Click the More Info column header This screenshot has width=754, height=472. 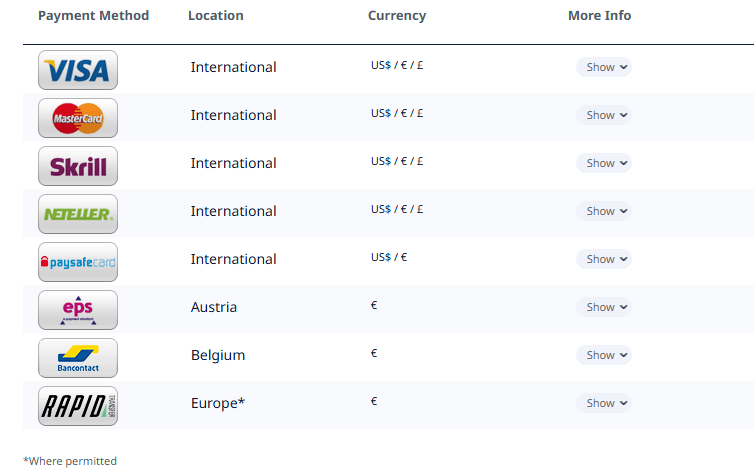pos(599,16)
